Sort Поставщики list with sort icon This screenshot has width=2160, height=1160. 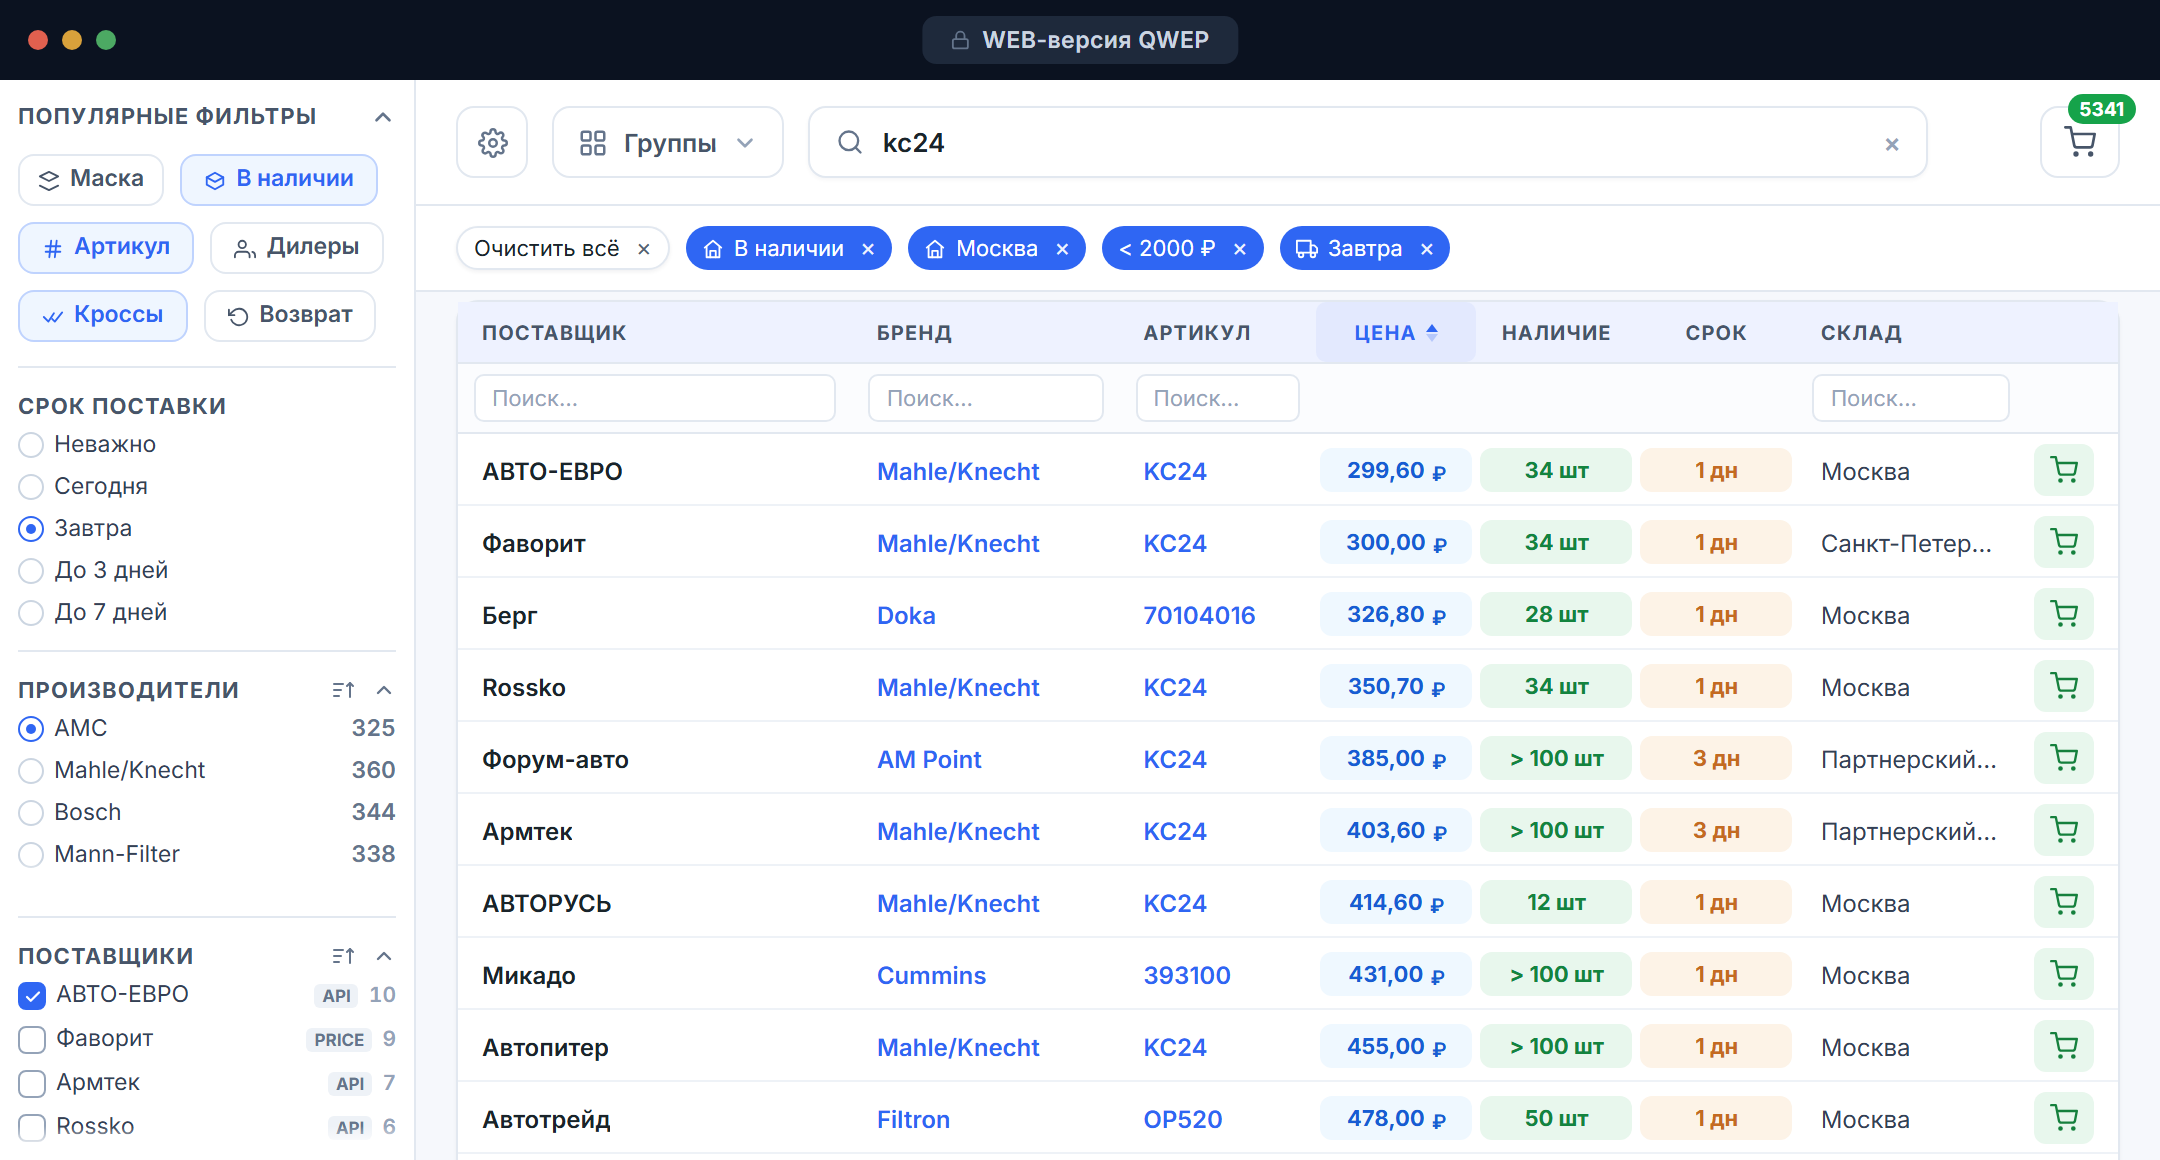click(x=343, y=956)
